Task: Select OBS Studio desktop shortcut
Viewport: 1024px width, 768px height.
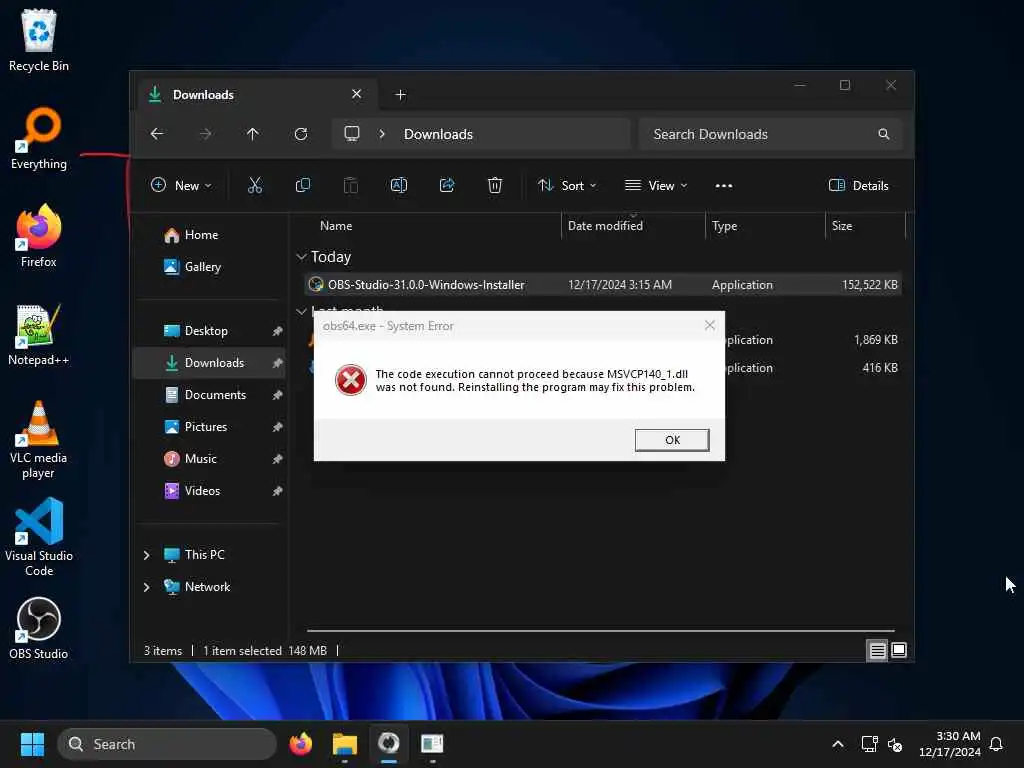Action: pyautogui.click(x=39, y=628)
